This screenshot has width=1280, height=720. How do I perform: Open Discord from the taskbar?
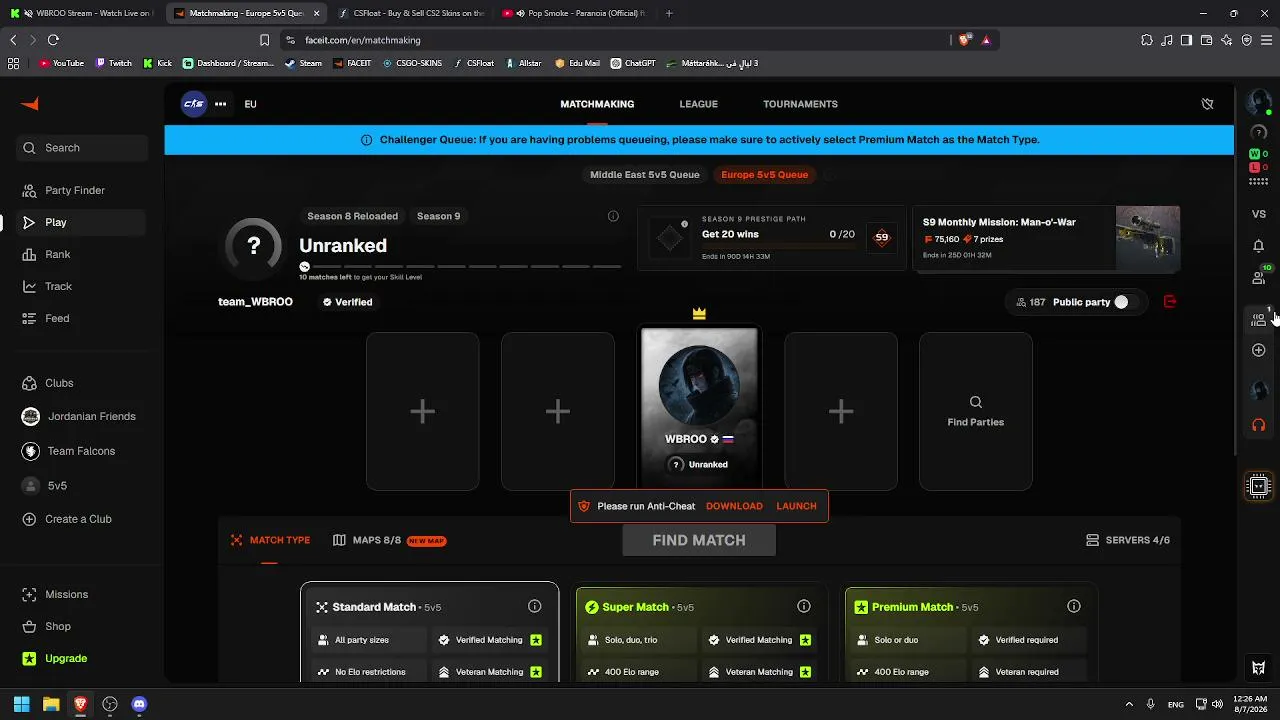click(139, 704)
